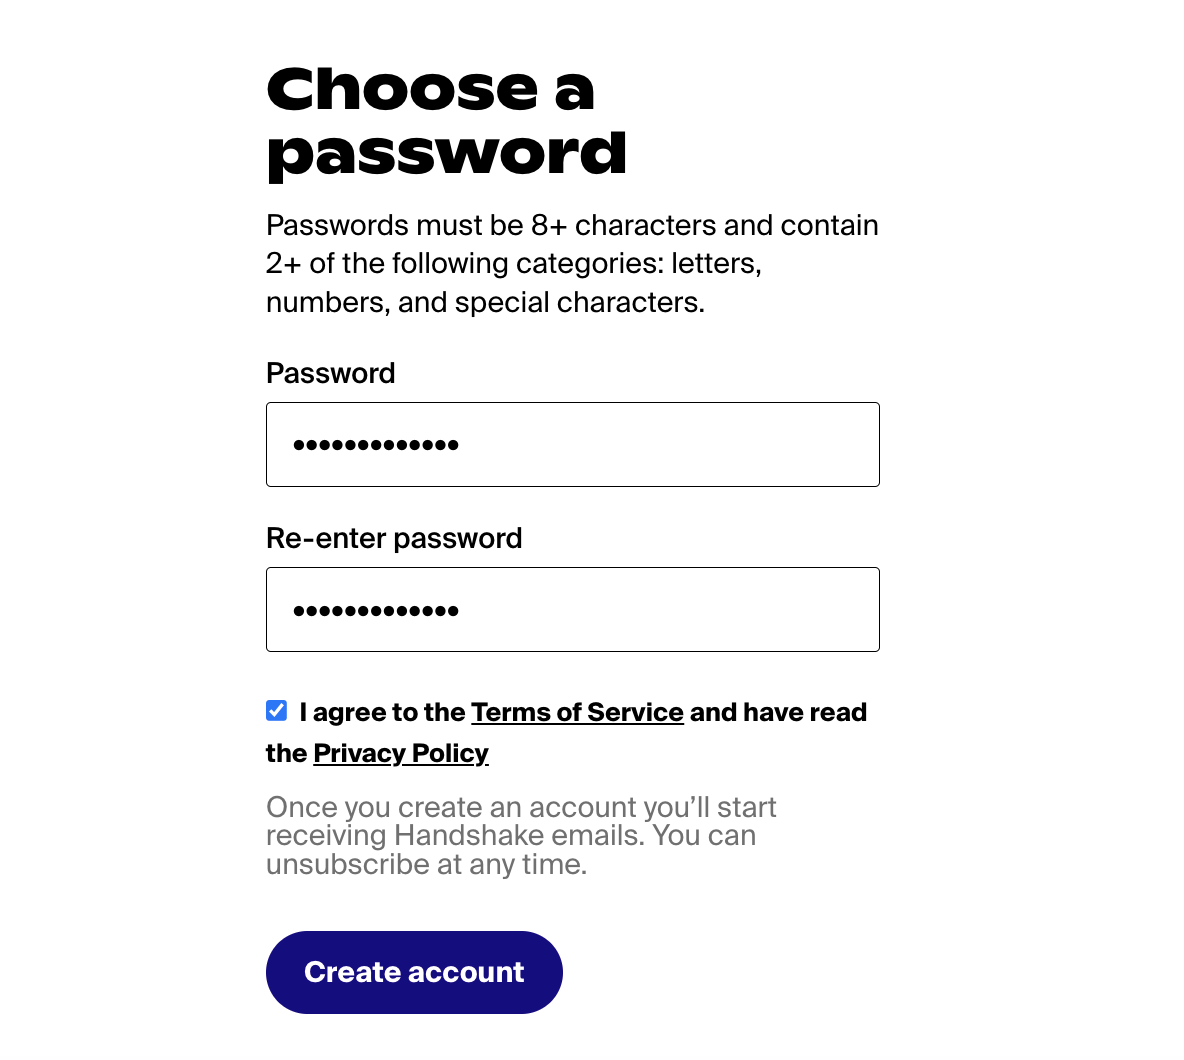
Task: Click the re-entered password dots
Action: click(x=376, y=609)
